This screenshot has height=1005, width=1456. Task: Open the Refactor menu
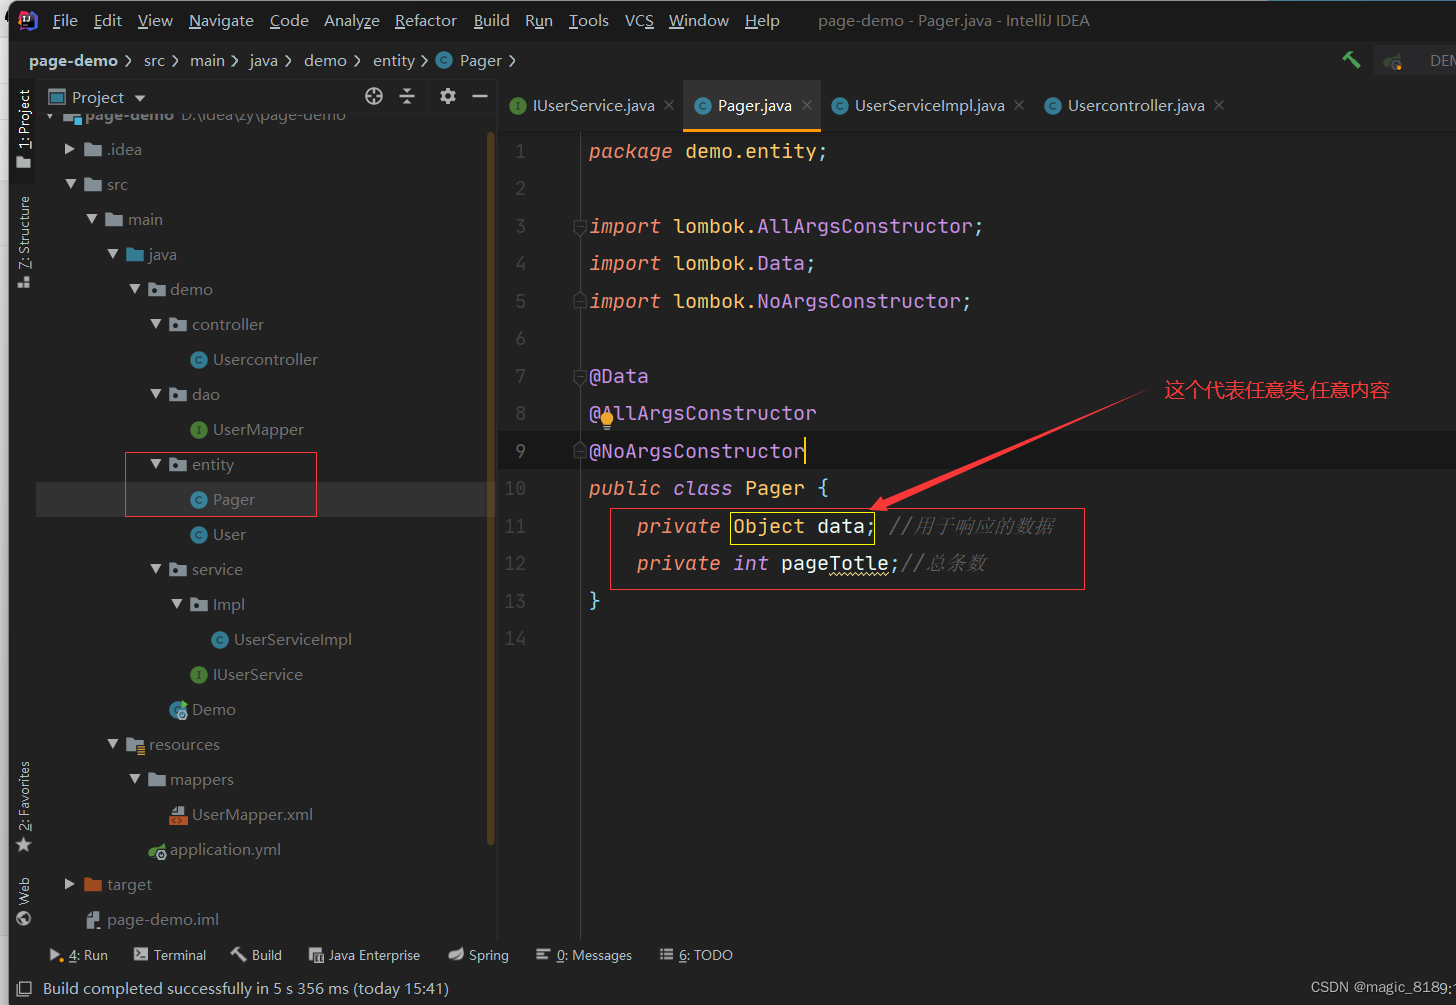click(425, 20)
